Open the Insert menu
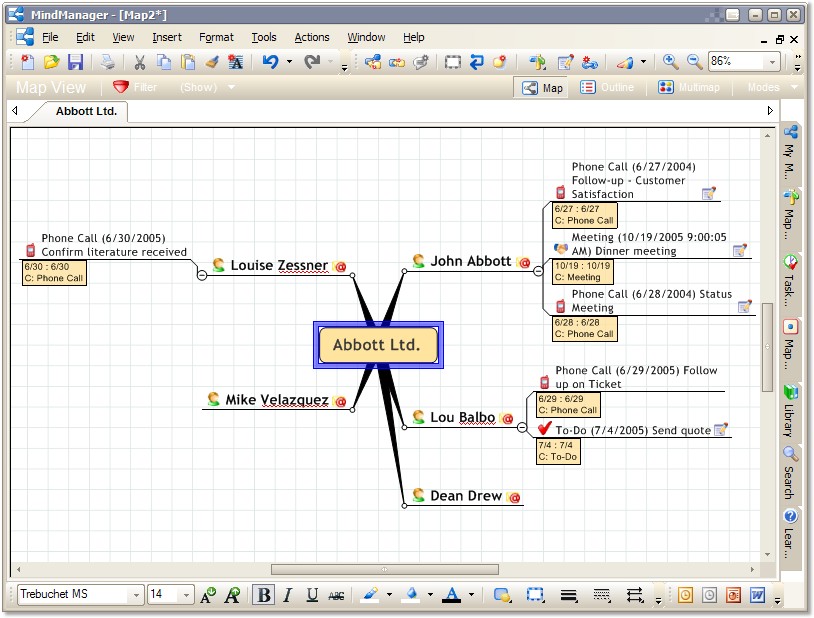Screen dimensions: 814x618 coord(167,37)
